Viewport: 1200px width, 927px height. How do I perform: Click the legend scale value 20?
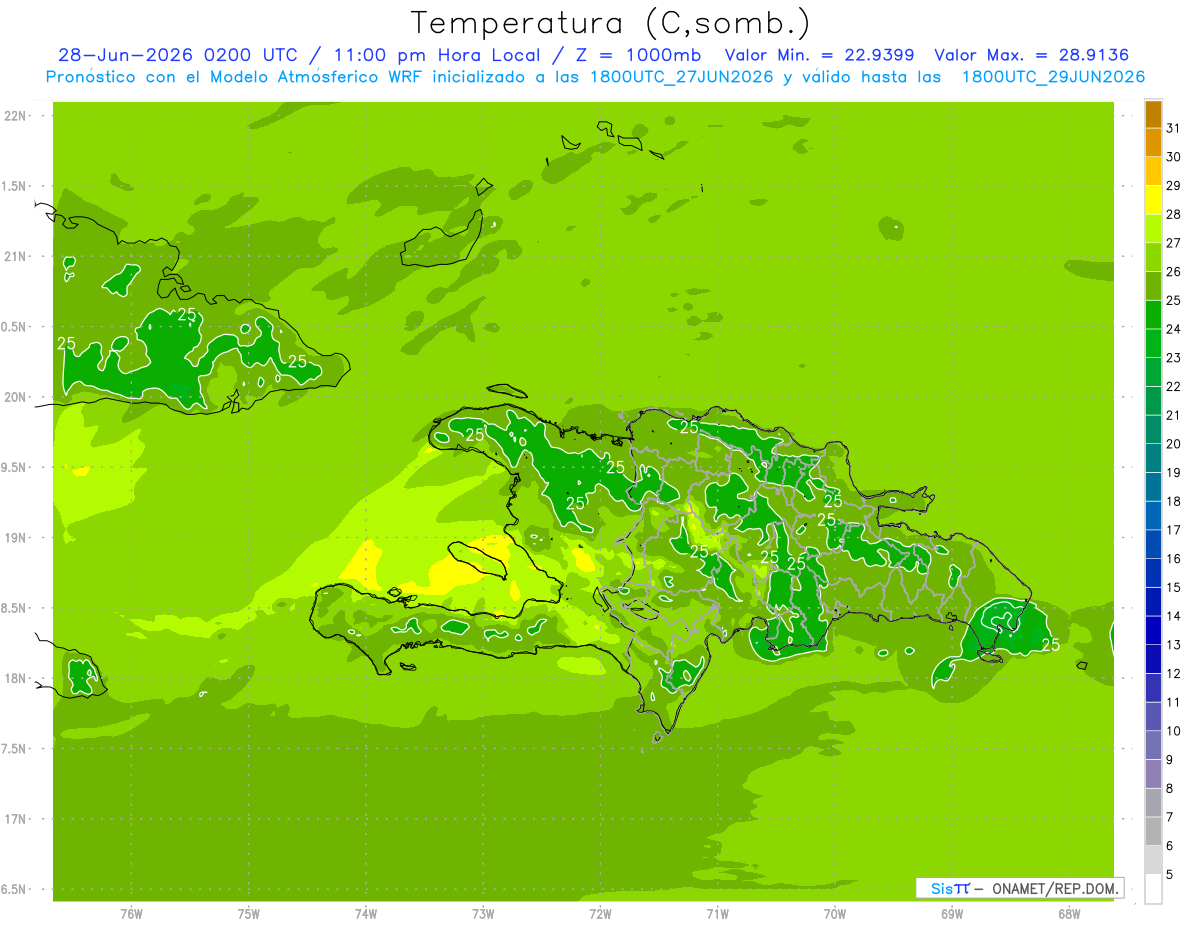click(x=1174, y=444)
